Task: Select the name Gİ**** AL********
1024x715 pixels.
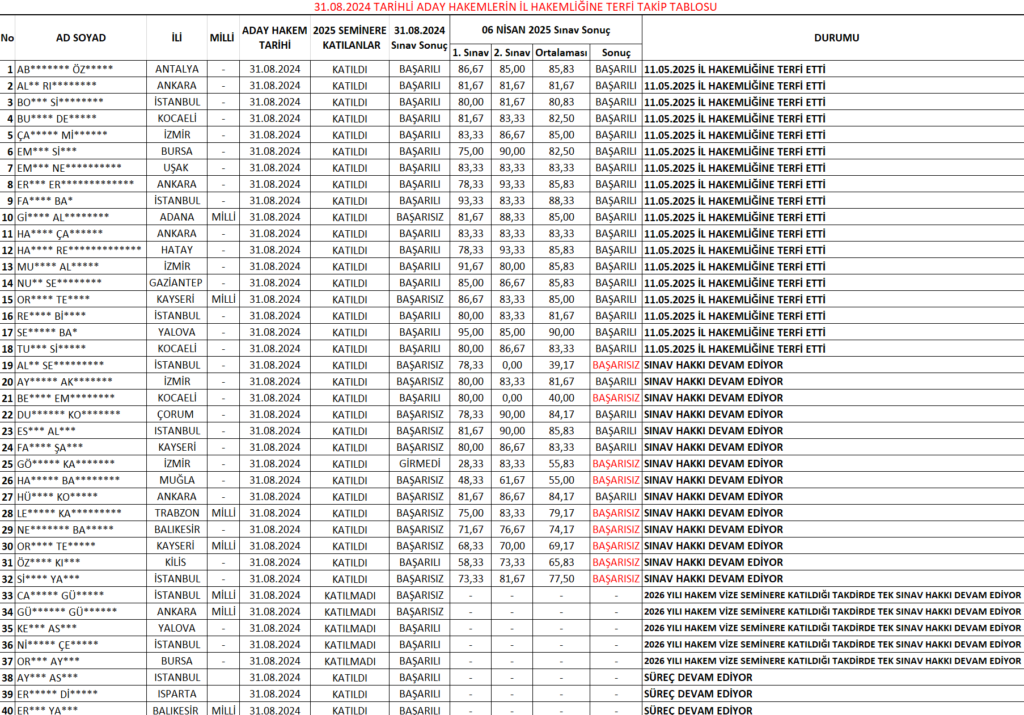Action: pyautogui.click(x=63, y=217)
